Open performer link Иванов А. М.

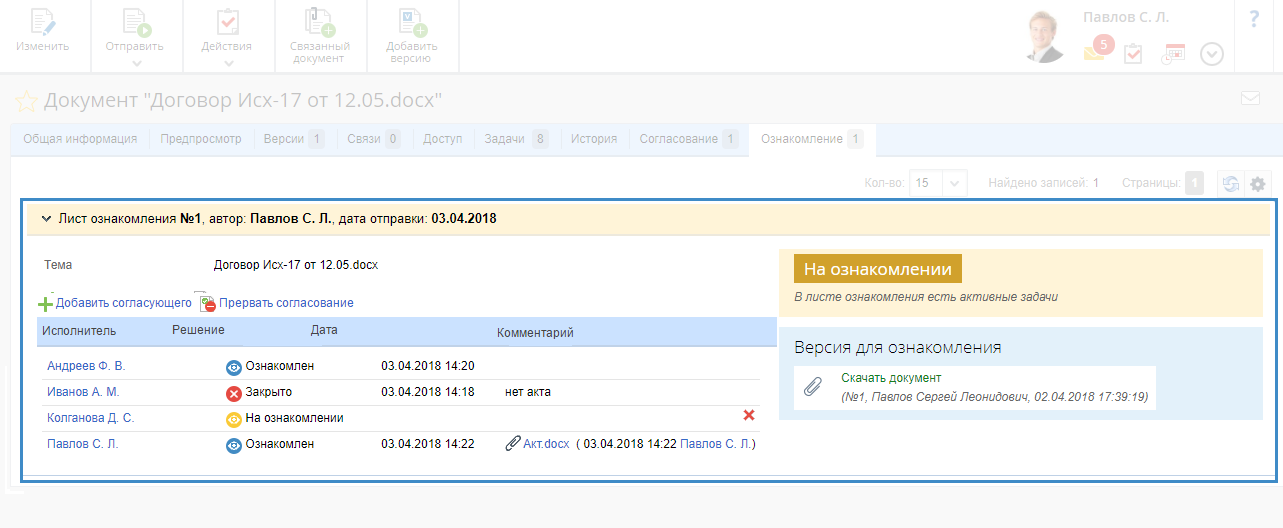click(x=83, y=392)
